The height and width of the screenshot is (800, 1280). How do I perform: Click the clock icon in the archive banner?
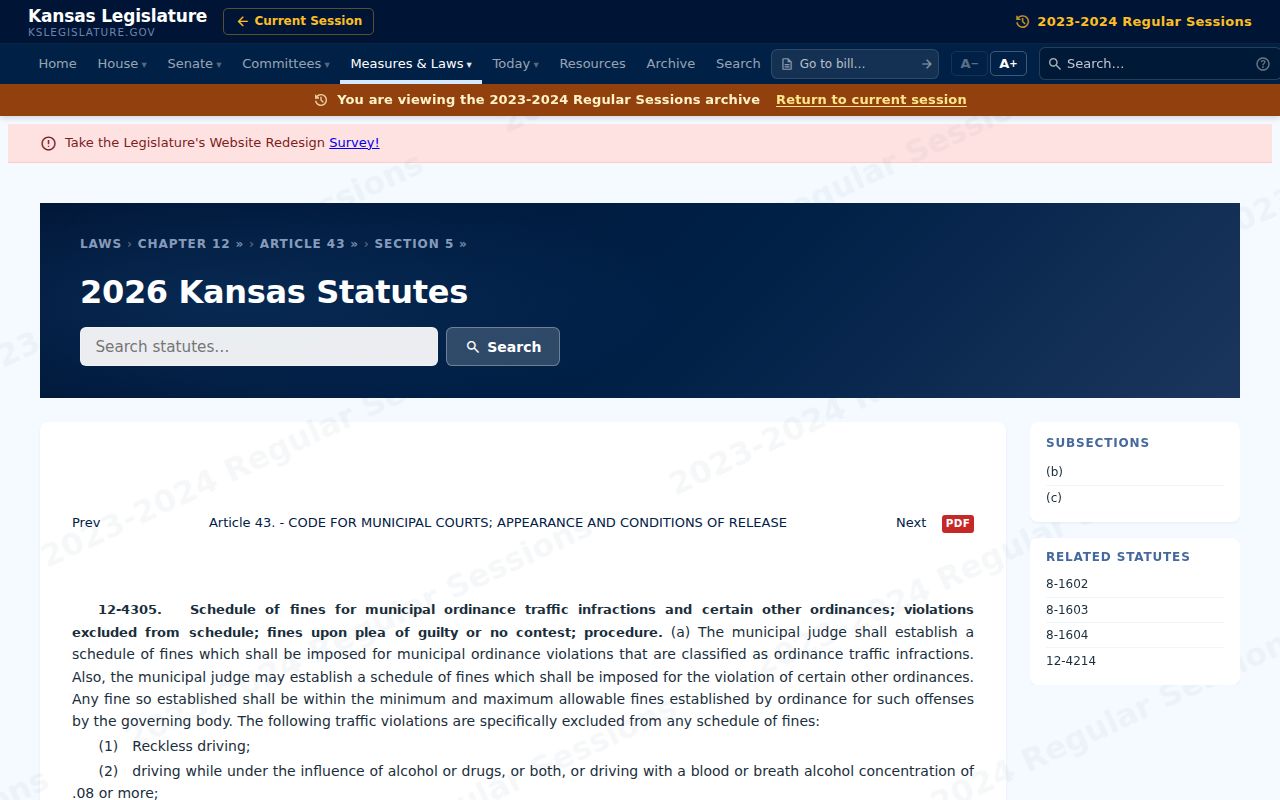(x=321, y=100)
